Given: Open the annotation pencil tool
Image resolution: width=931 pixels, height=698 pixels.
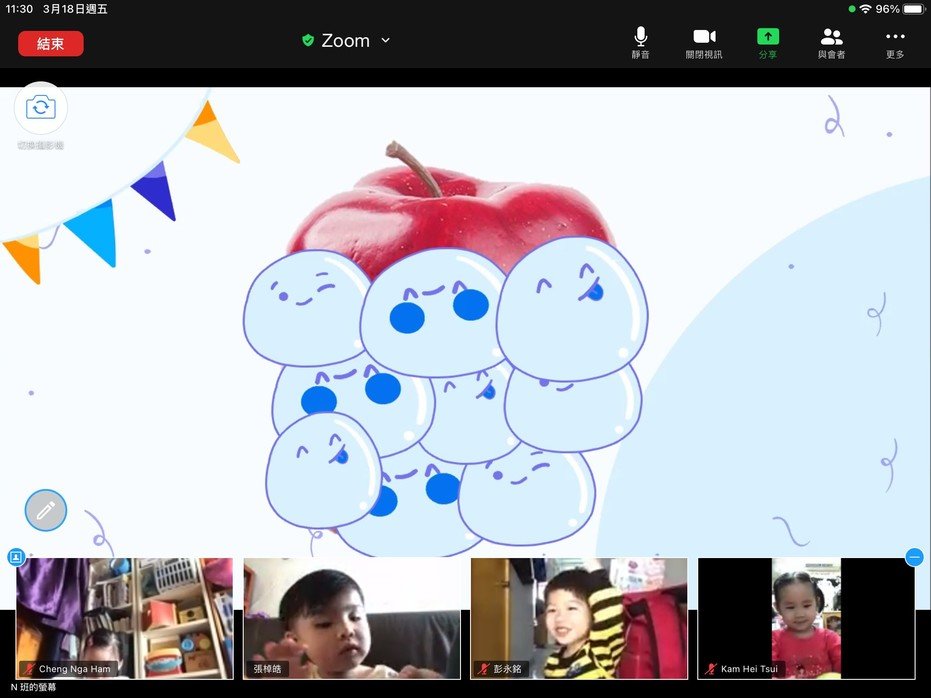Looking at the screenshot, I should coord(45,510).
